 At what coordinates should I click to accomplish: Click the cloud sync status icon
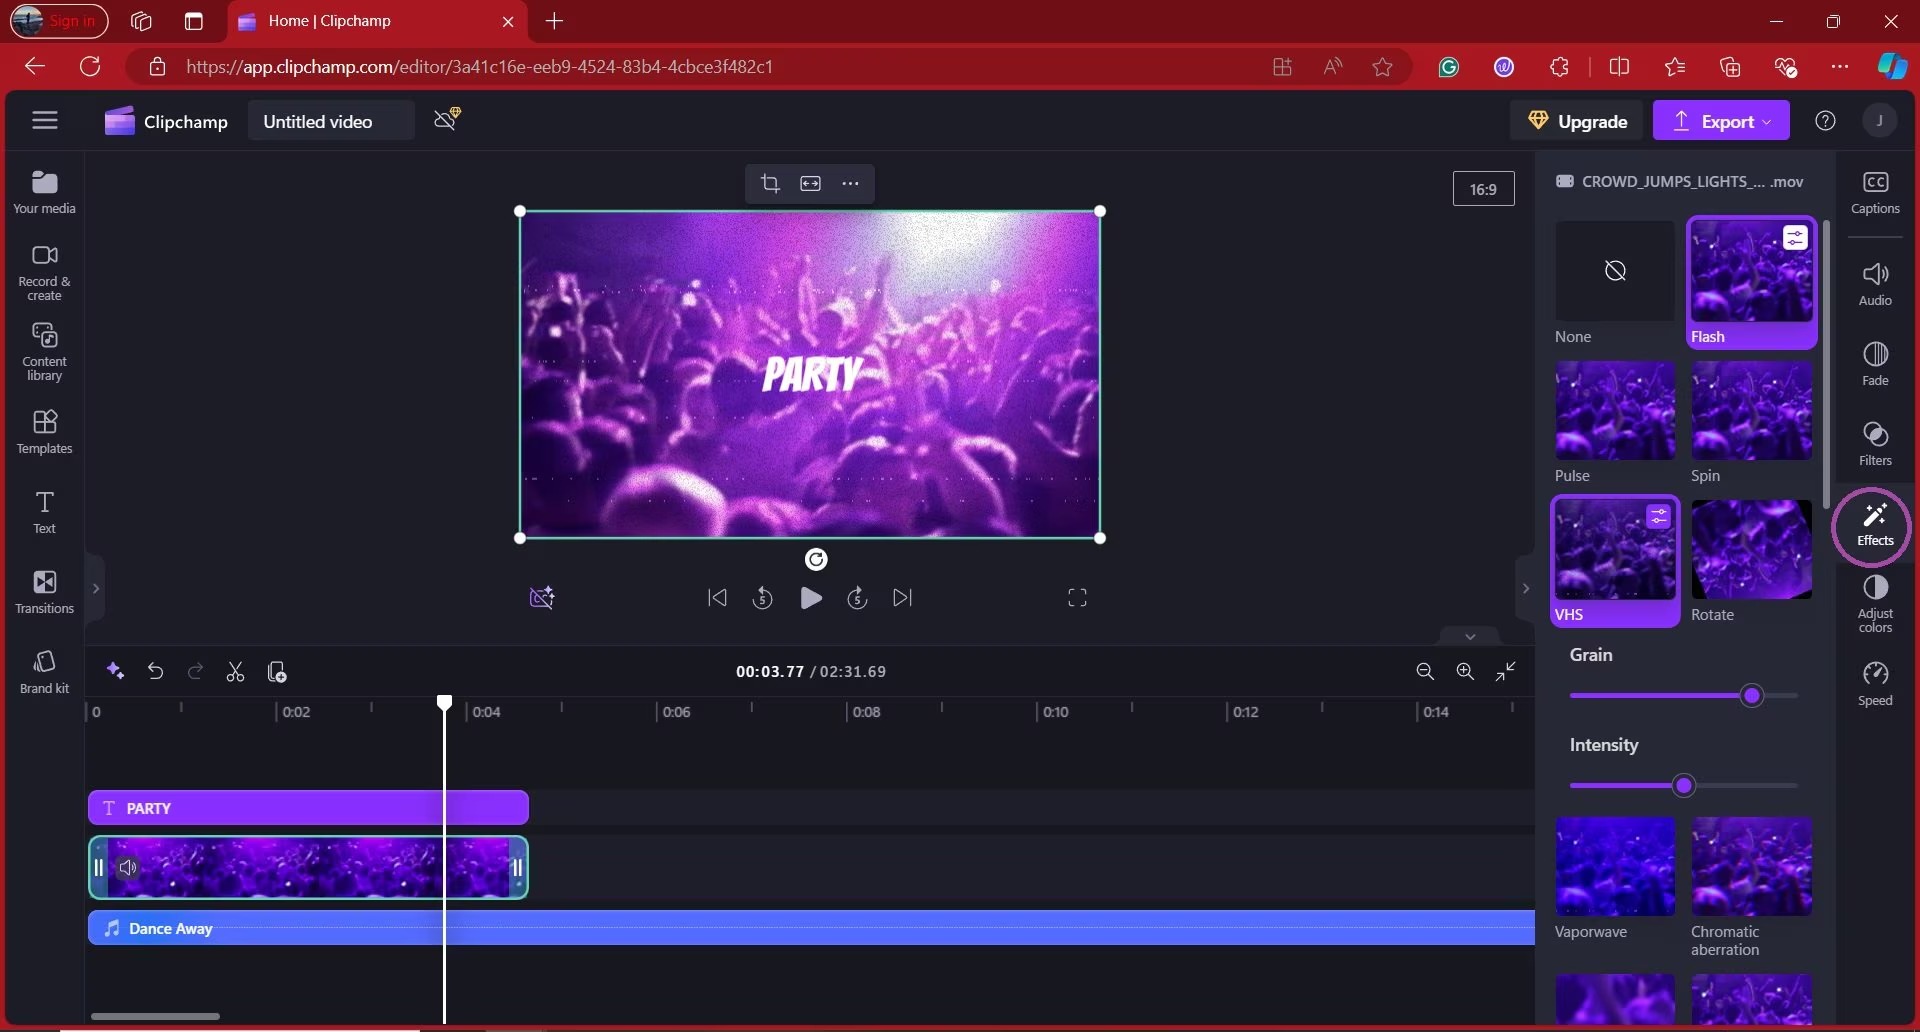[x=447, y=119]
